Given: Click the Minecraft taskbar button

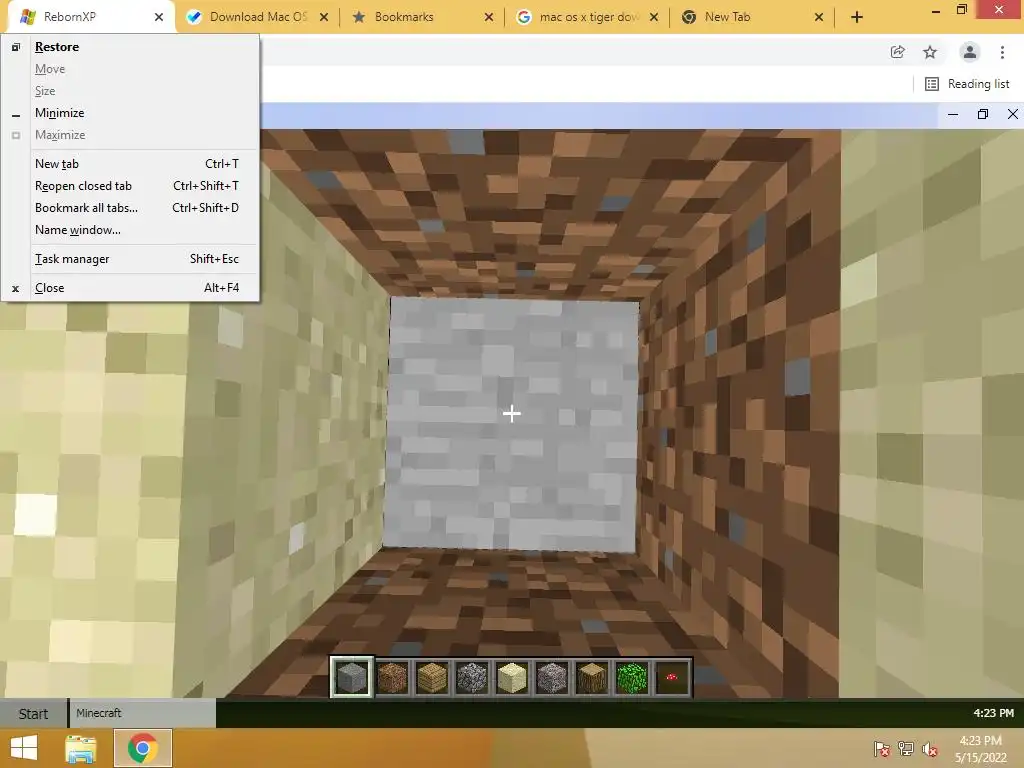Looking at the screenshot, I should click(142, 713).
